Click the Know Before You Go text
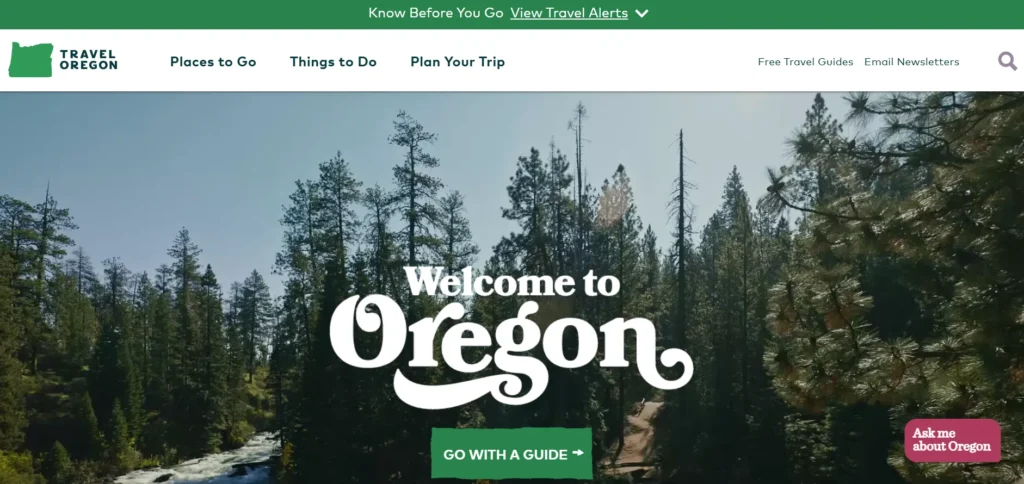The height and width of the screenshot is (484, 1024). [436, 13]
